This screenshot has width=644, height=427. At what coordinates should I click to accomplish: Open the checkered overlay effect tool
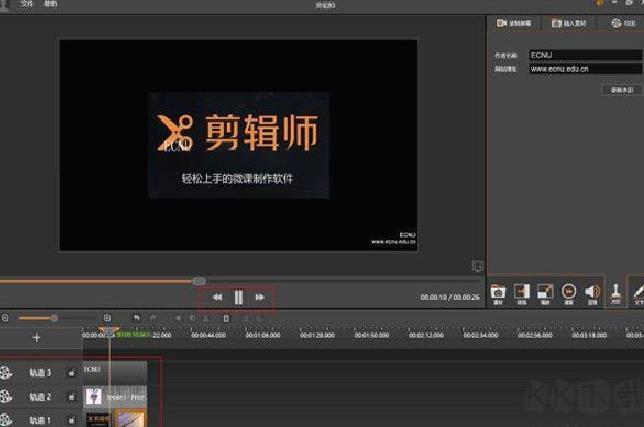click(x=545, y=294)
